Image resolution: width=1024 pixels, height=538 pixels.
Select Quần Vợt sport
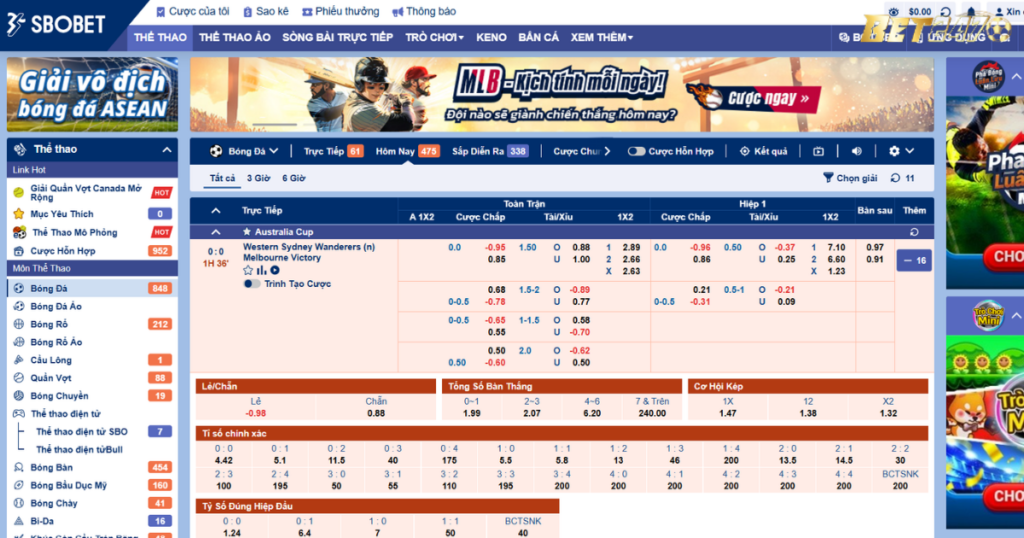point(92,377)
